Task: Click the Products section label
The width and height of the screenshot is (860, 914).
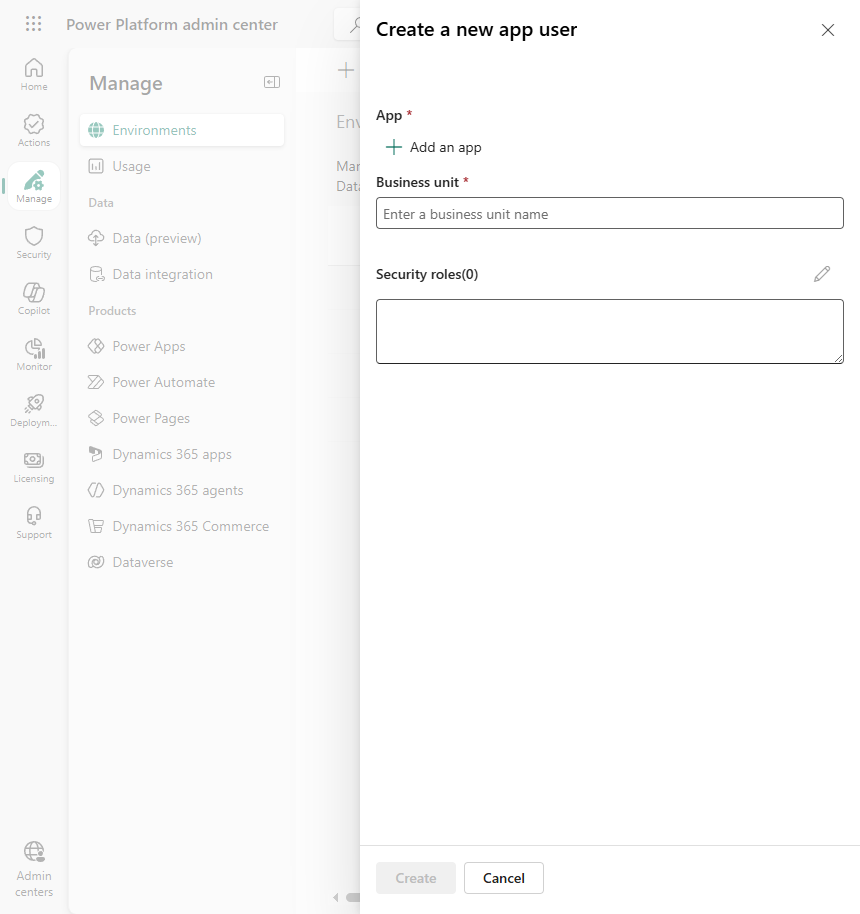Action: tap(112, 311)
